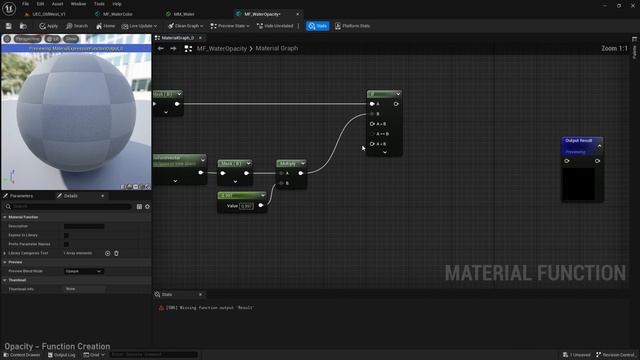Screen dimensions: 640x360
Task: Open Platform Stats
Action: pyautogui.click(x=352, y=26)
